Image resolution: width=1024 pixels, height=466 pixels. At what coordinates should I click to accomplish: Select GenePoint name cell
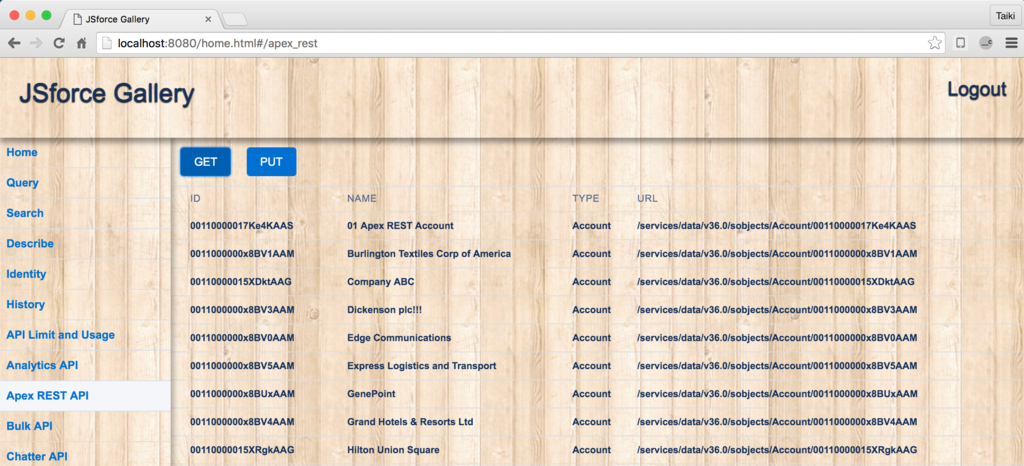click(x=371, y=394)
